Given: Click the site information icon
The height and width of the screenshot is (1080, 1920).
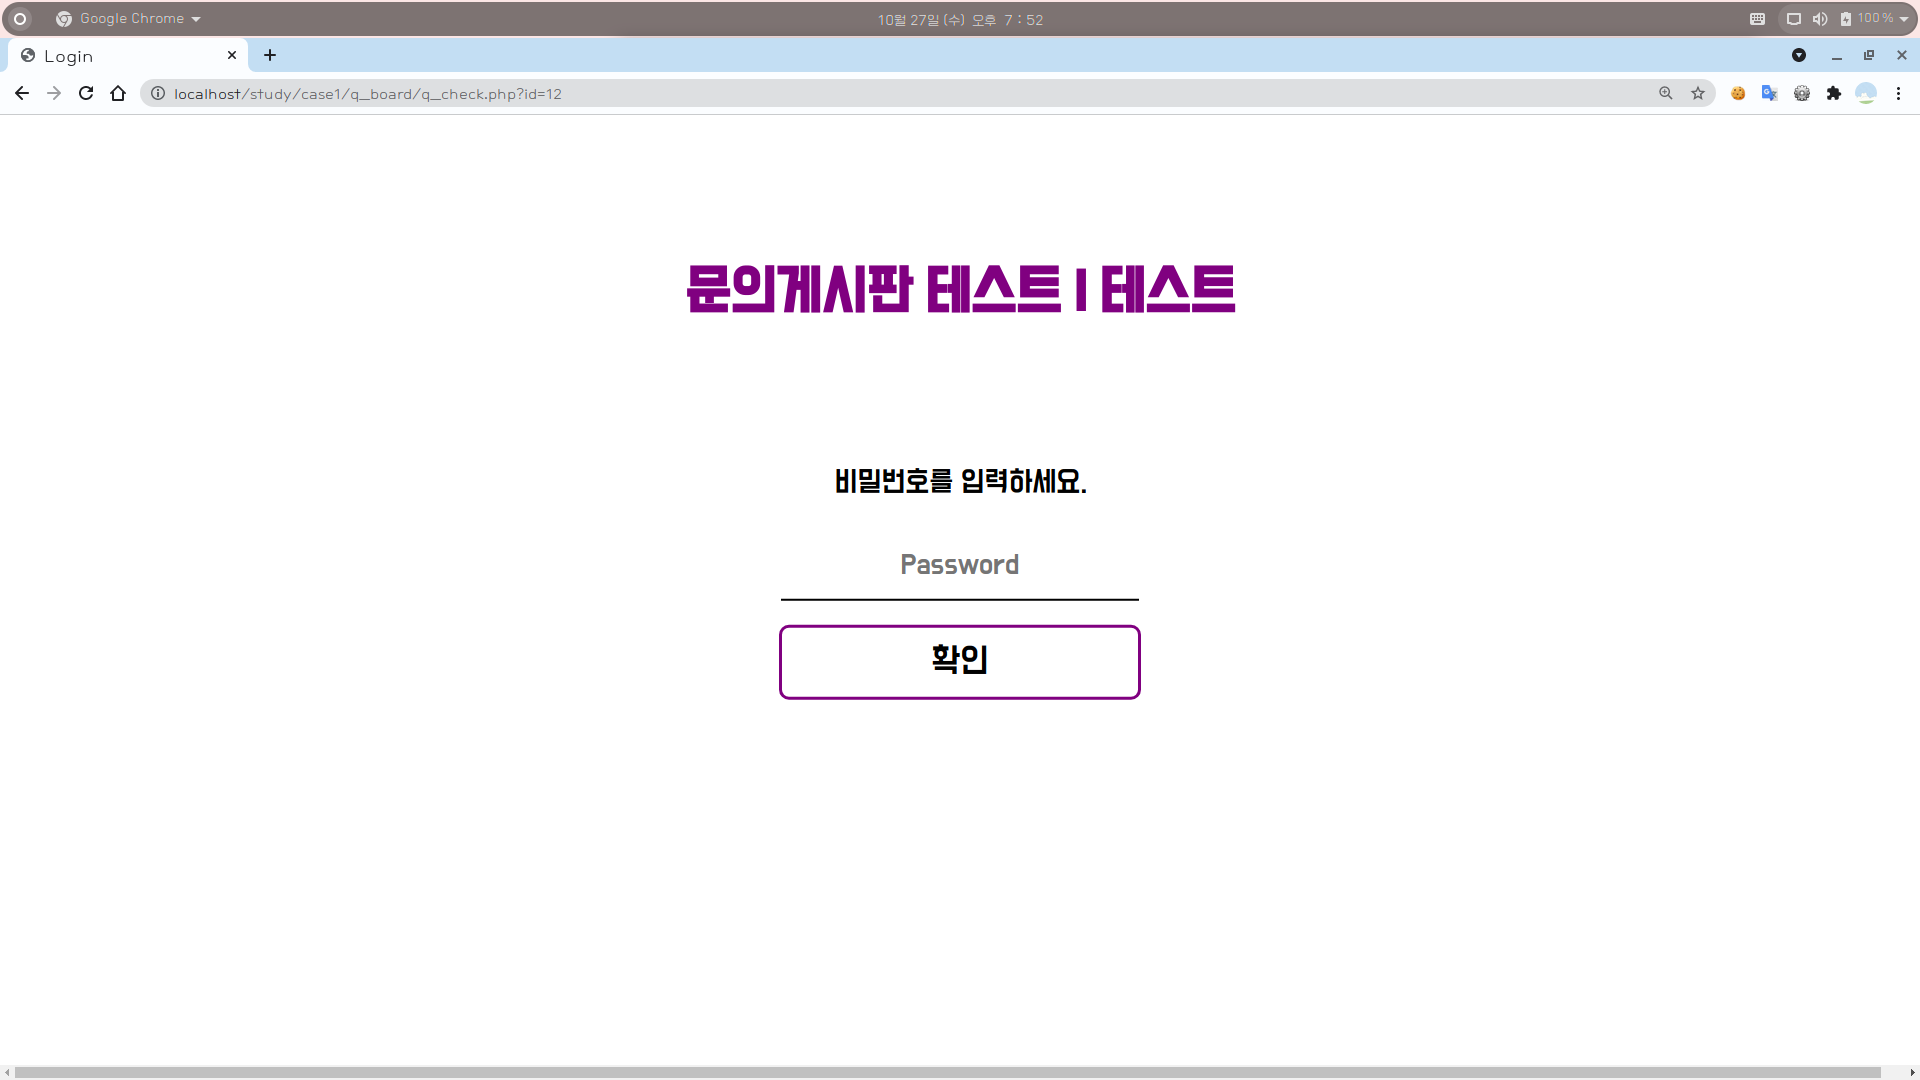Looking at the screenshot, I should [158, 93].
